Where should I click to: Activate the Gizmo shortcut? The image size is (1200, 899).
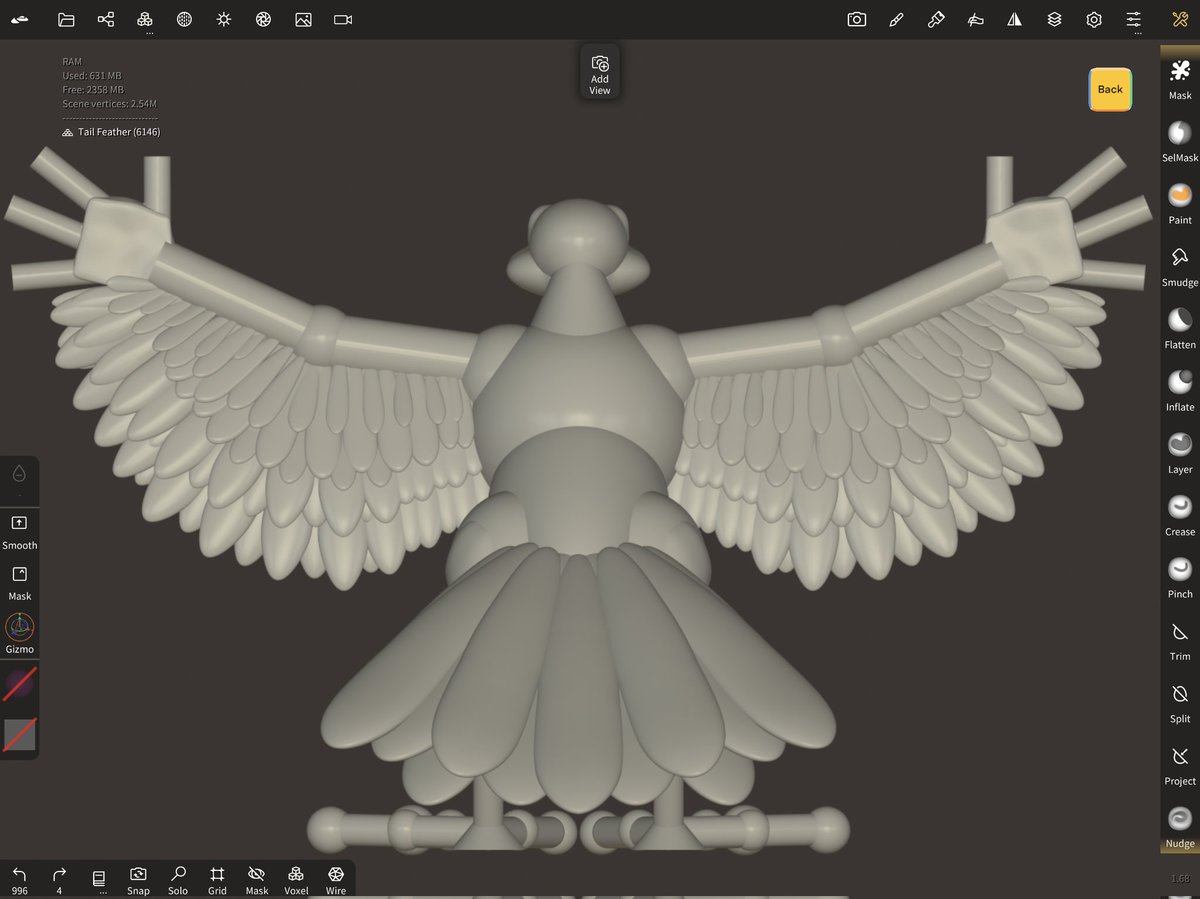click(19, 634)
